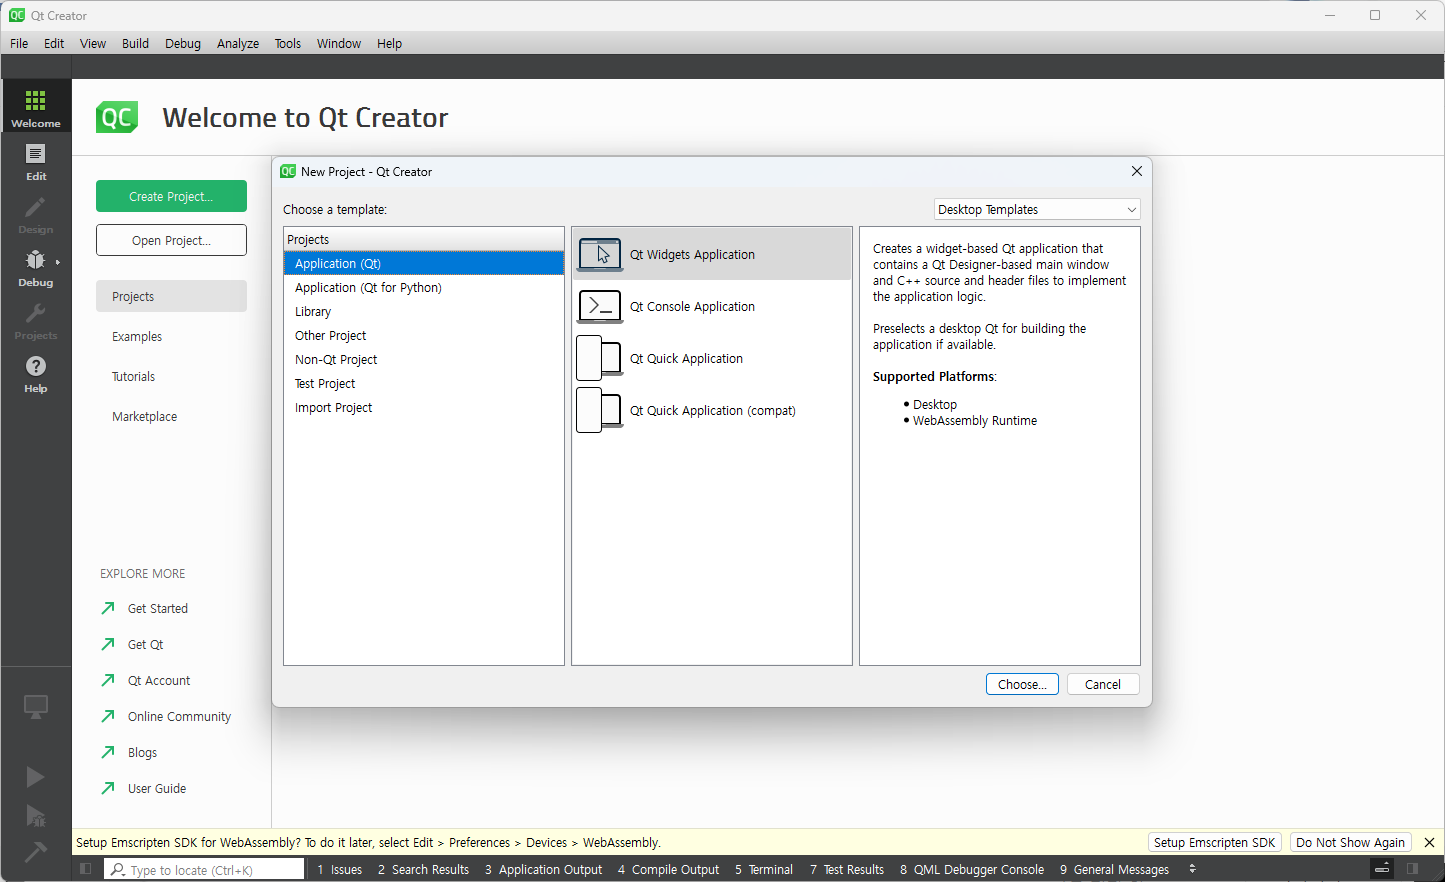The width and height of the screenshot is (1445, 882).
Task: Open the Online Community link
Action: 179,716
